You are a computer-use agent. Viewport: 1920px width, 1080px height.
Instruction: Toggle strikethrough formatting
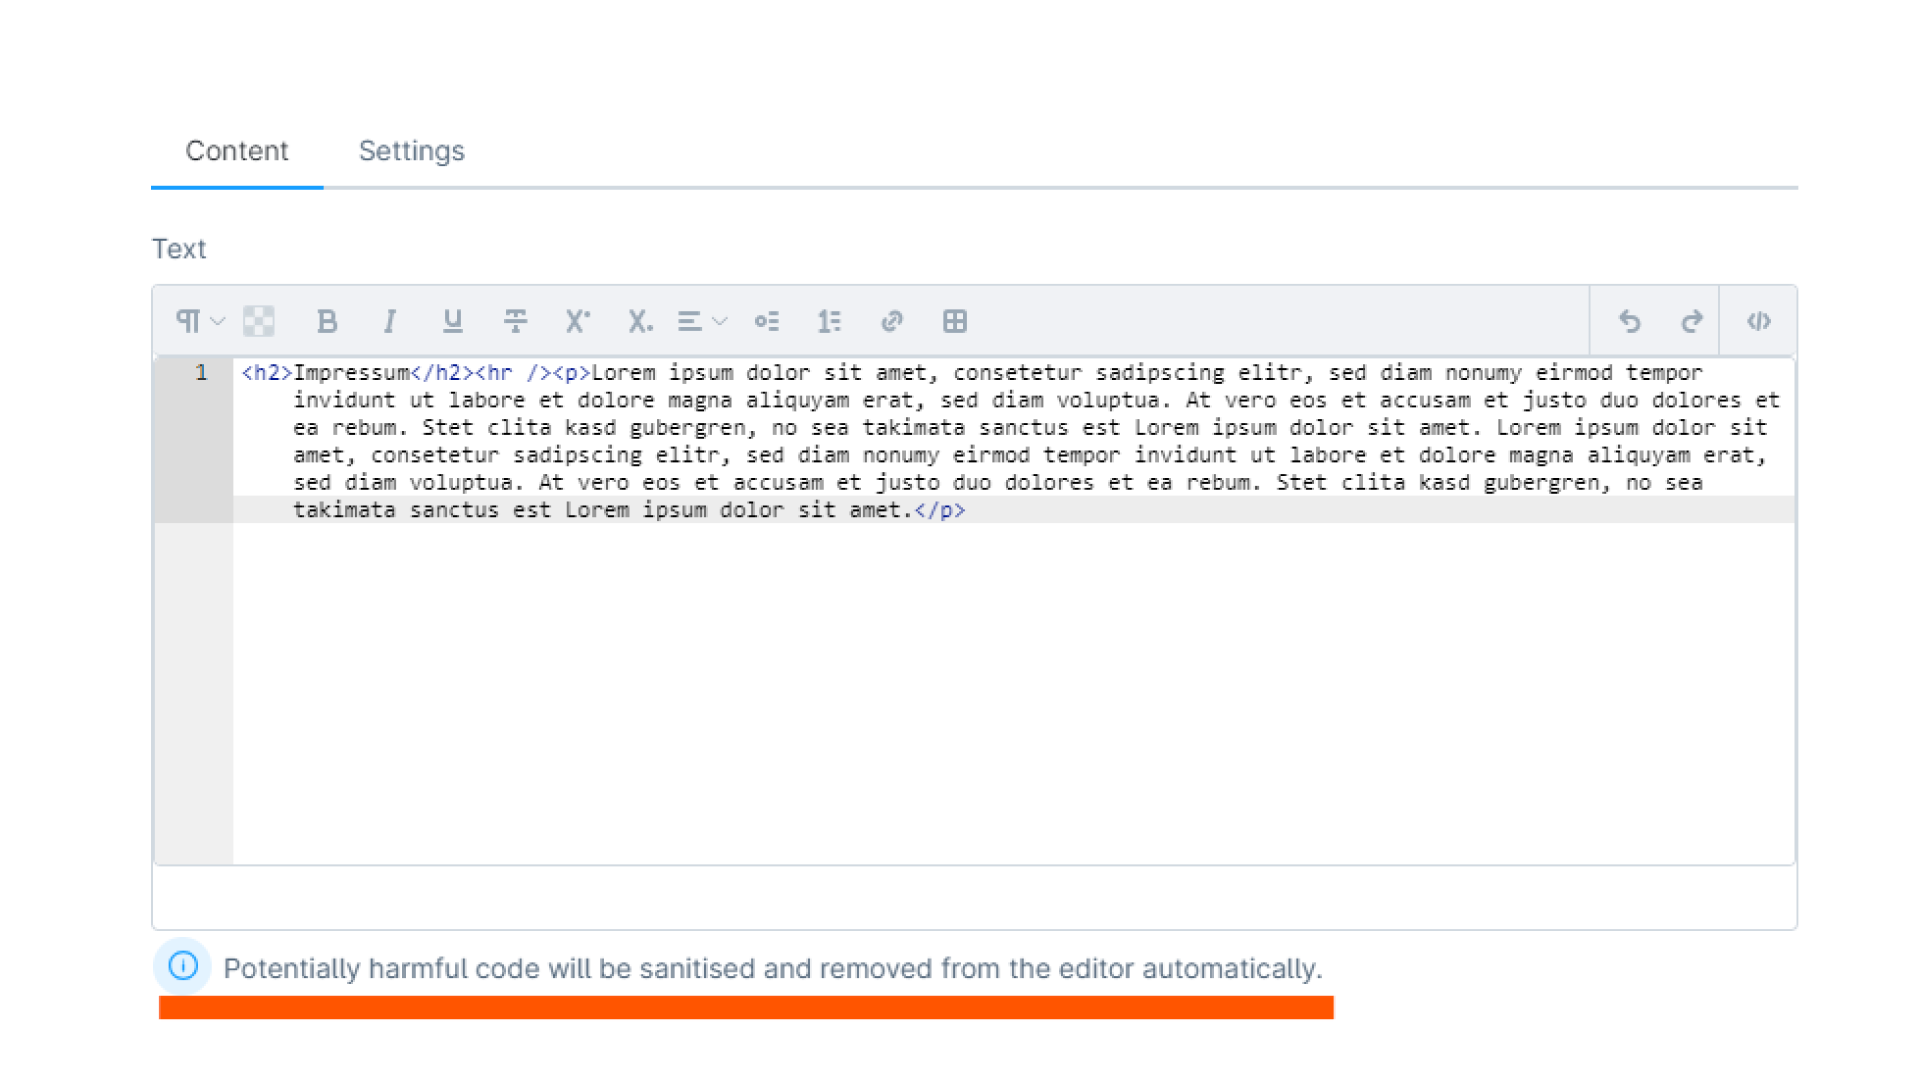click(515, 321)
